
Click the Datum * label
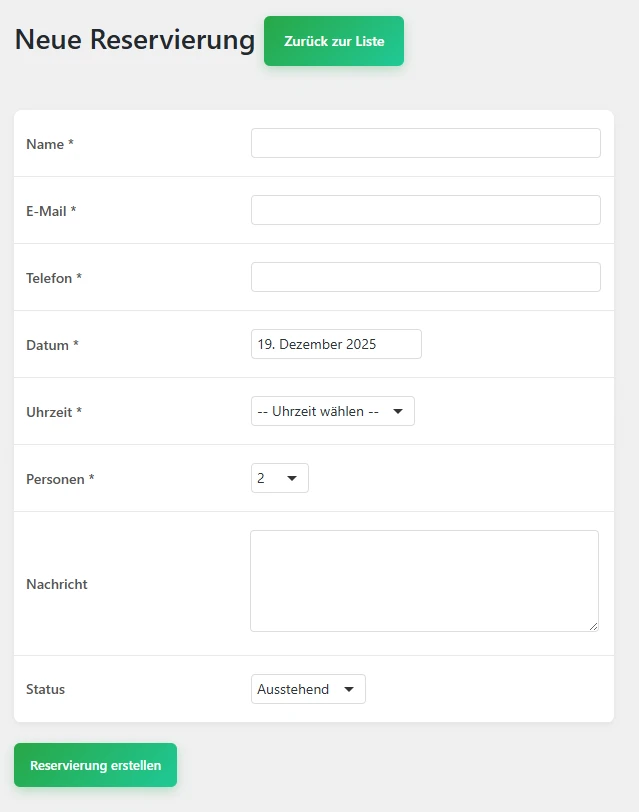pos(52,345)
